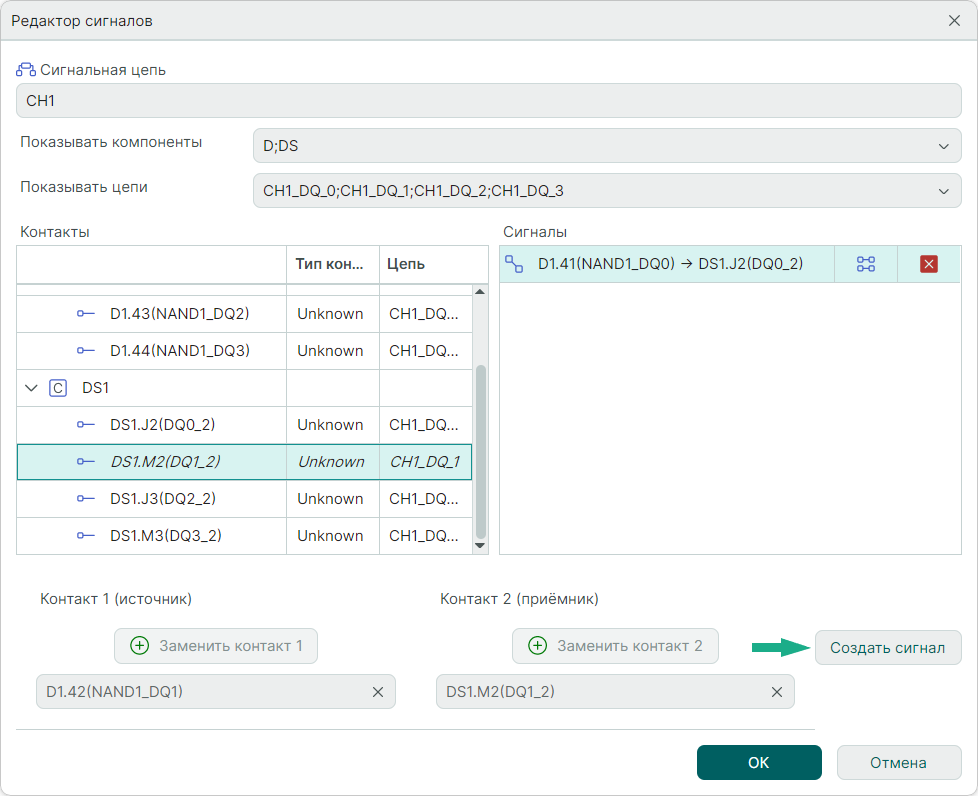This screenshot has height=796, width=978.
Task: Clear contact 2 field DS1.M2(DQ1_2)
Action: point(777,692)
